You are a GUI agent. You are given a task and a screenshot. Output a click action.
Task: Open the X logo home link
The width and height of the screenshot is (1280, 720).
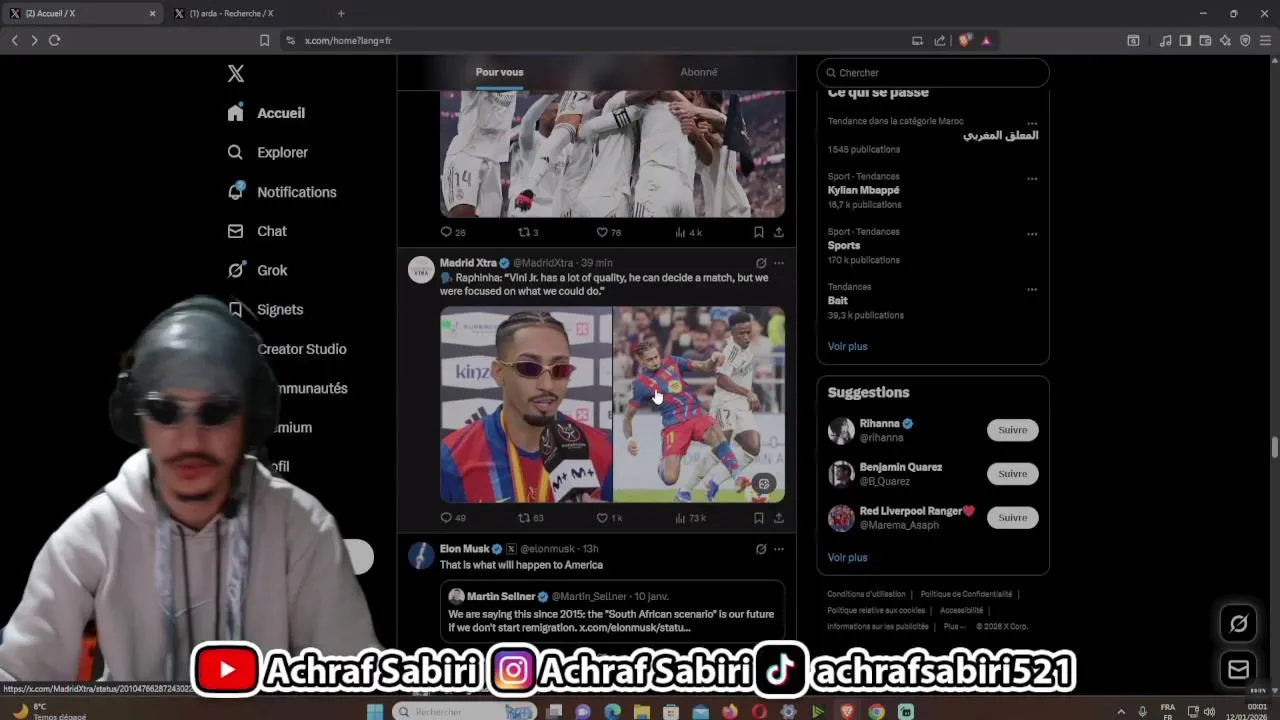pos(236,73)
